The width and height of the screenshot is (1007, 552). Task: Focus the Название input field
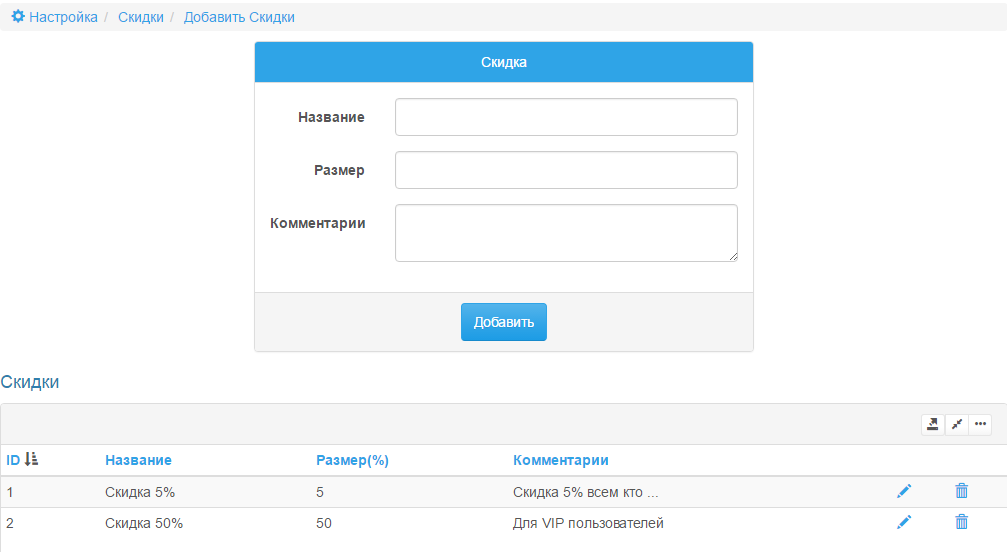coord(566,117)
